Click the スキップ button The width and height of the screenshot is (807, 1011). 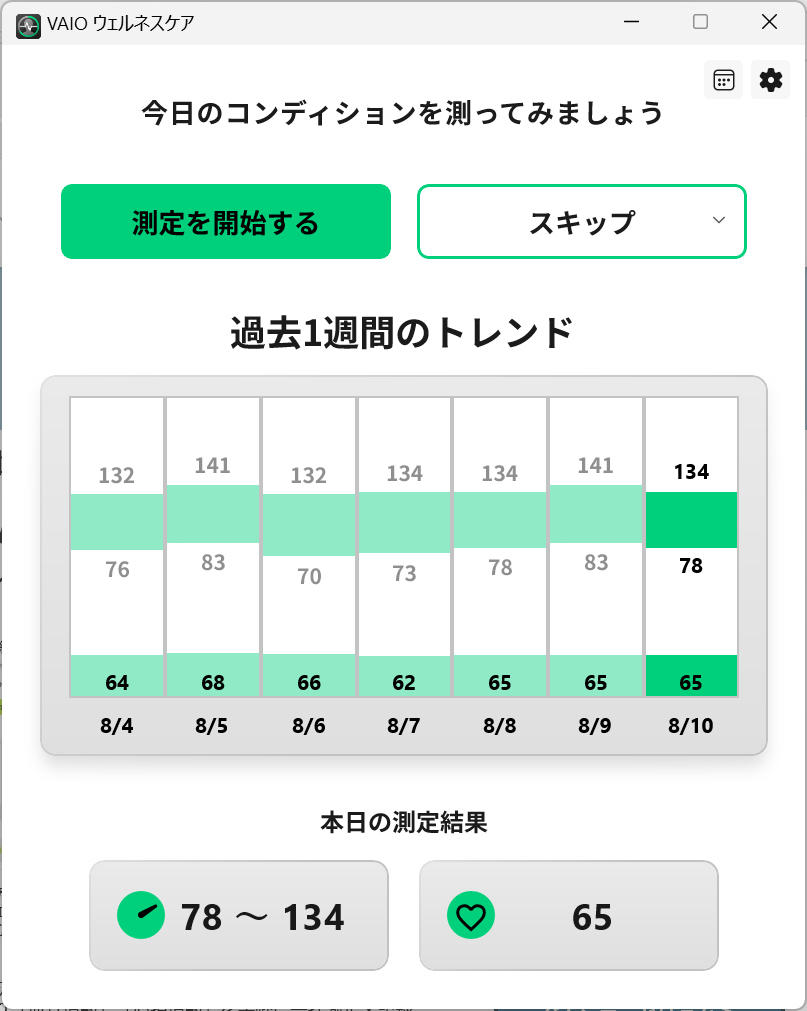click(x=582, y=222)
